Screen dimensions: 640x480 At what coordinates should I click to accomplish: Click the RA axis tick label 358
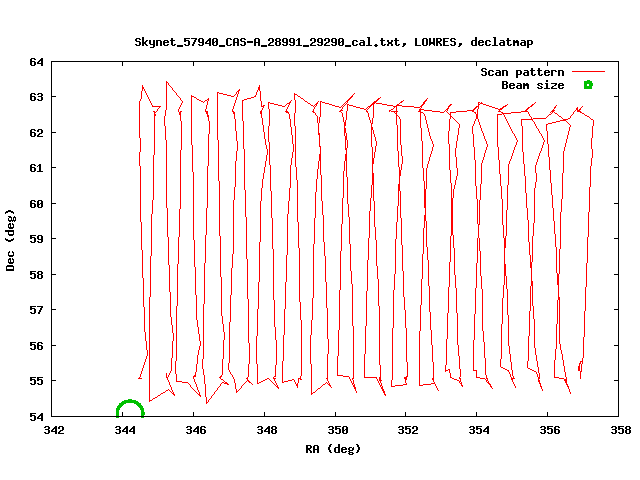621,430
